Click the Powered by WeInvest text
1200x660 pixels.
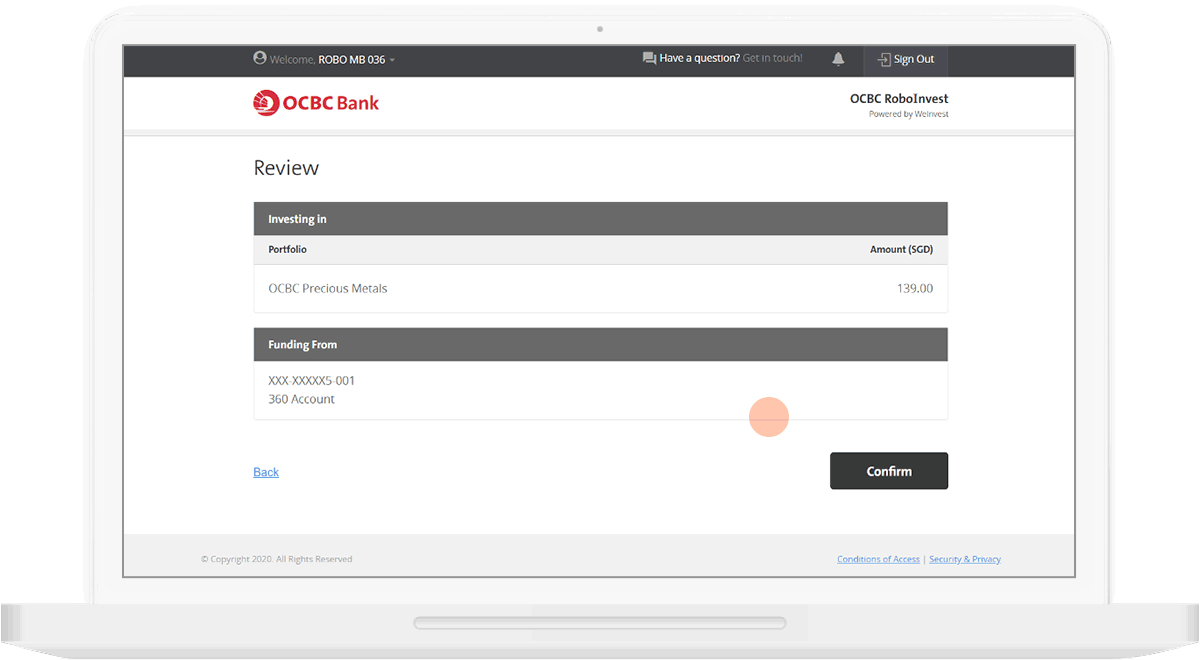point(909,114)
